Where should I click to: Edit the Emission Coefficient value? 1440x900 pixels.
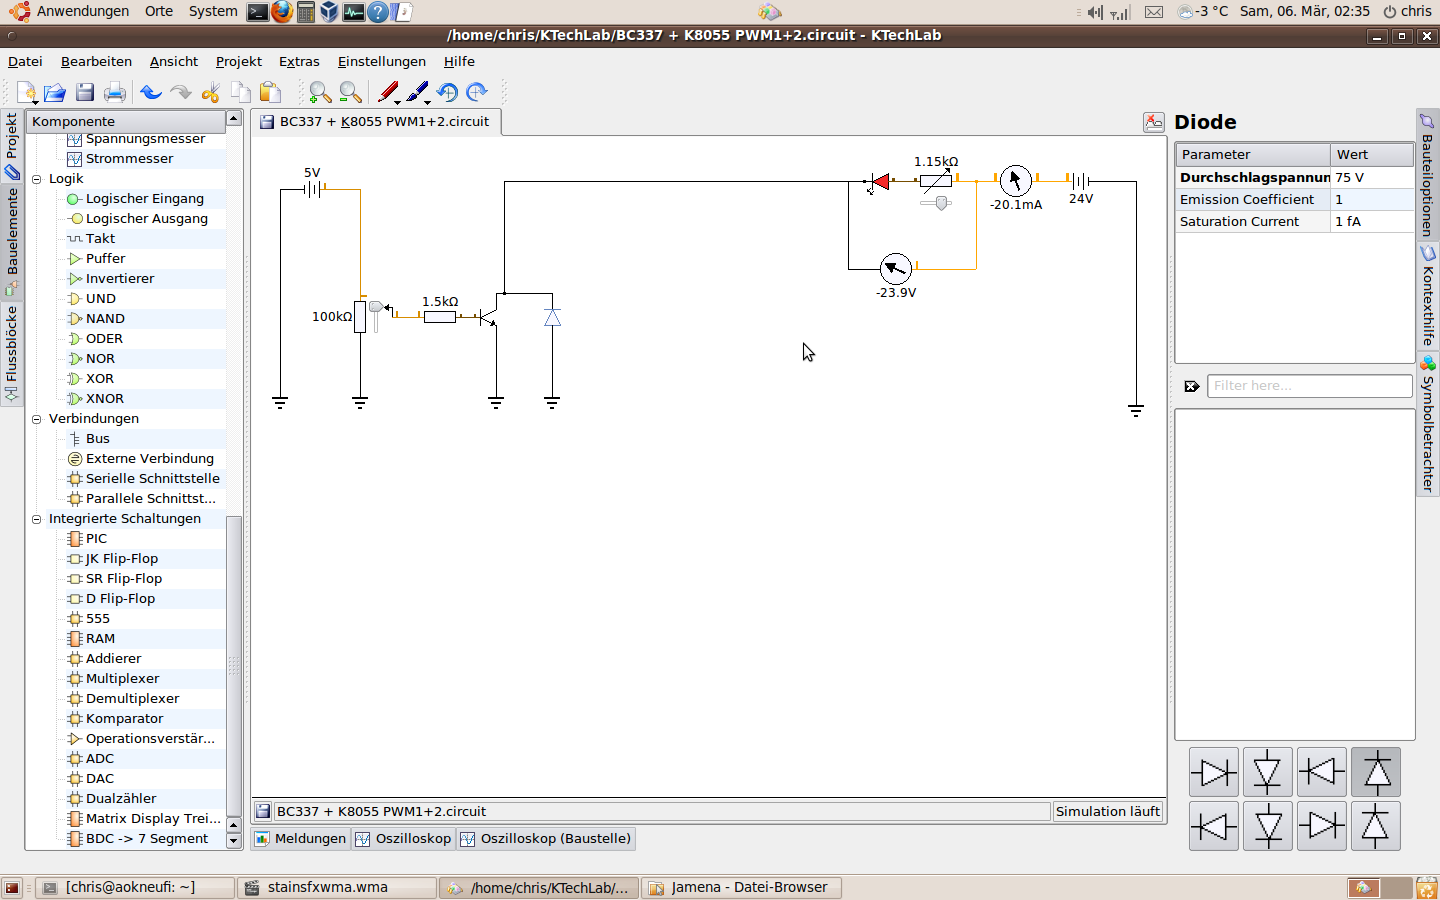coord(1372,200)
